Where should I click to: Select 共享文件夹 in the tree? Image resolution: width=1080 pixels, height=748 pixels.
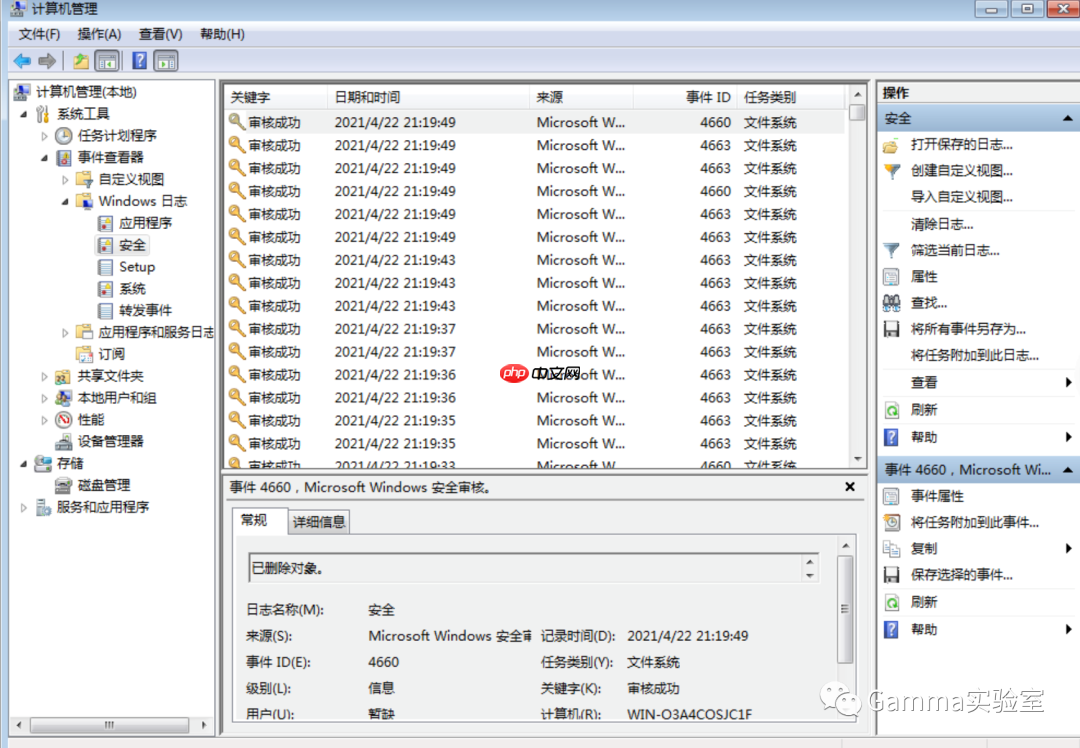tap(110, 376)
